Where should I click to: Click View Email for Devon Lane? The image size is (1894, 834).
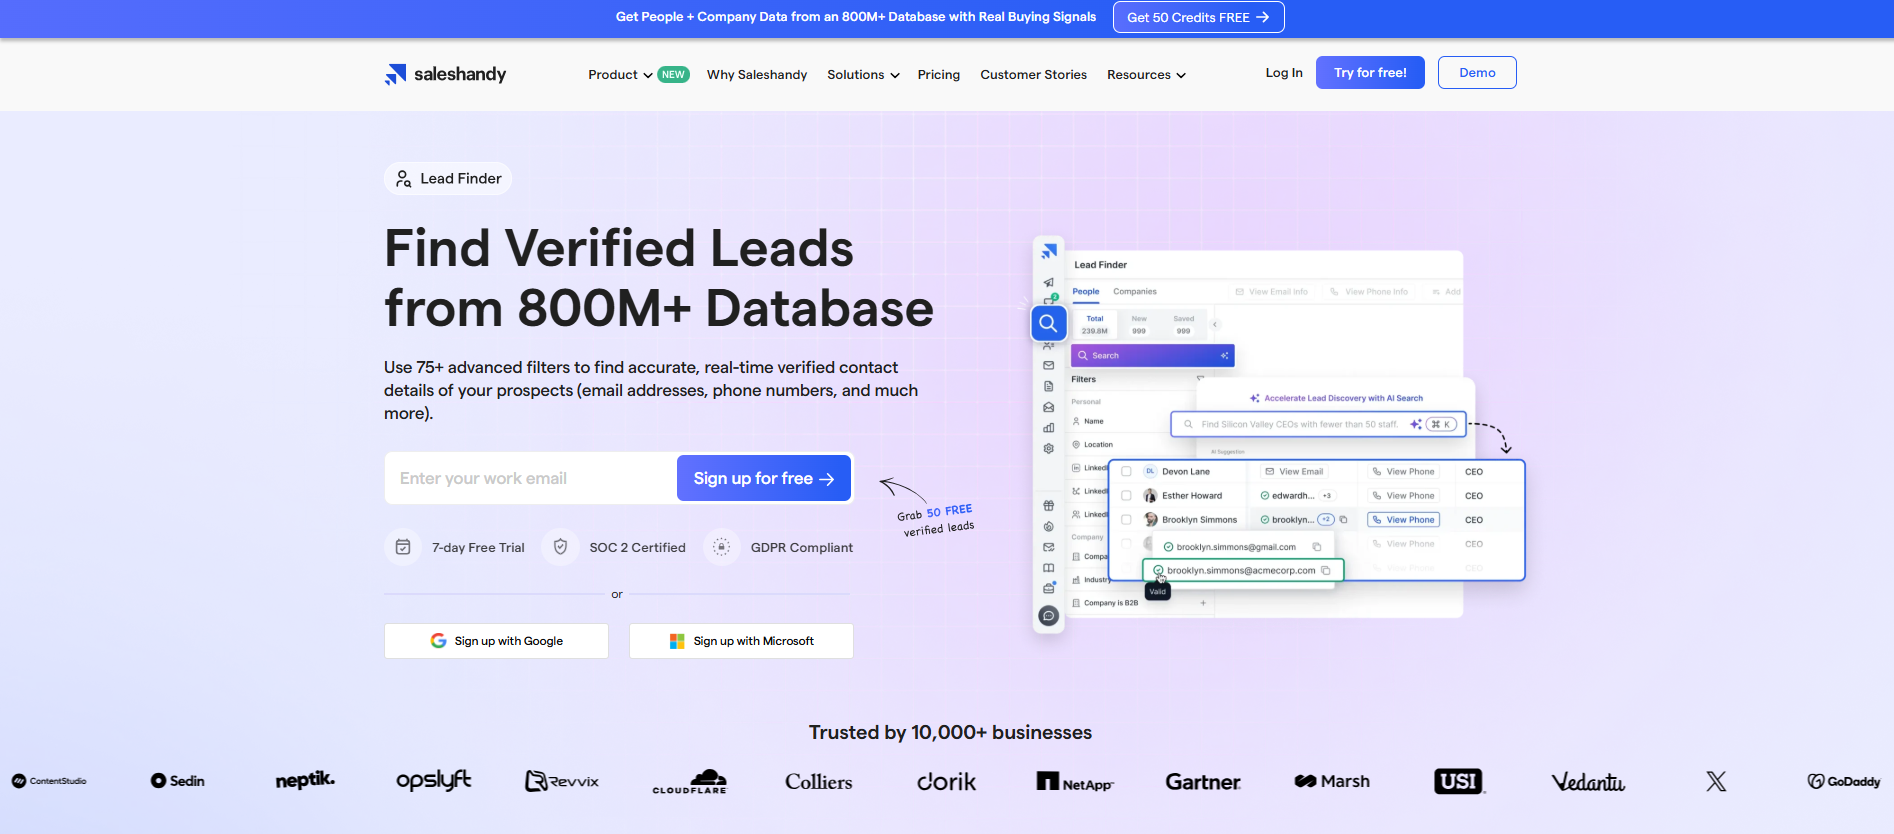pos(1294,472)
